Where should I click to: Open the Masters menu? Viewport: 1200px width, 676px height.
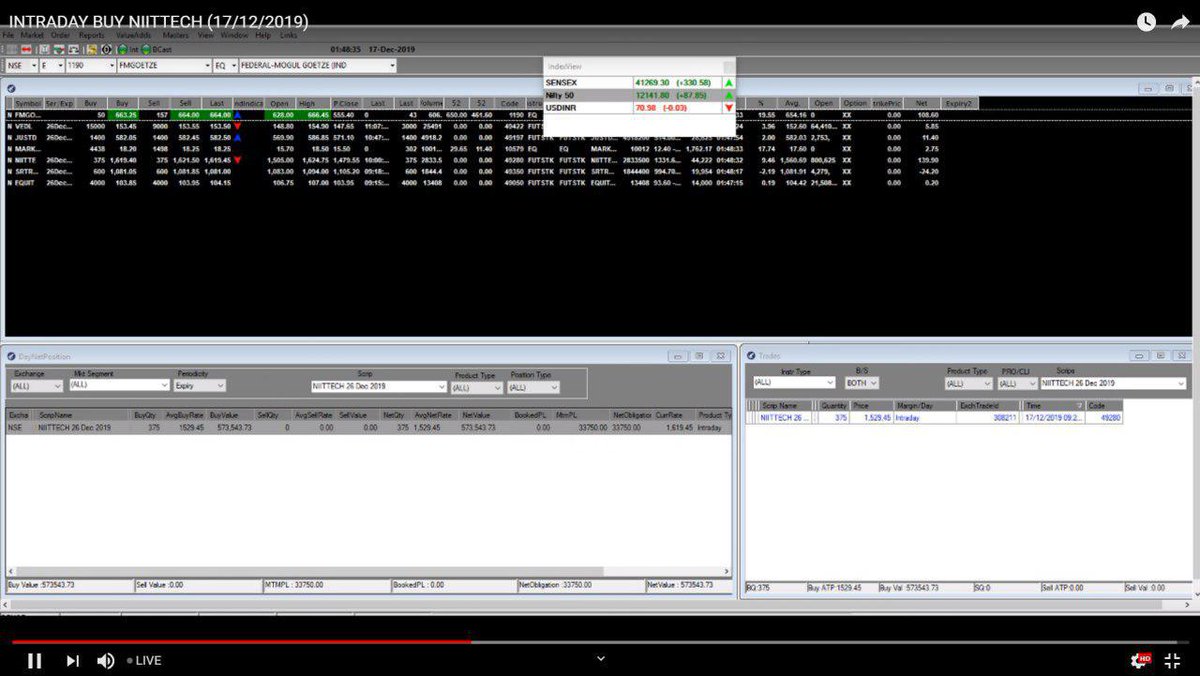pyautogui.click(x=175, y=35)
